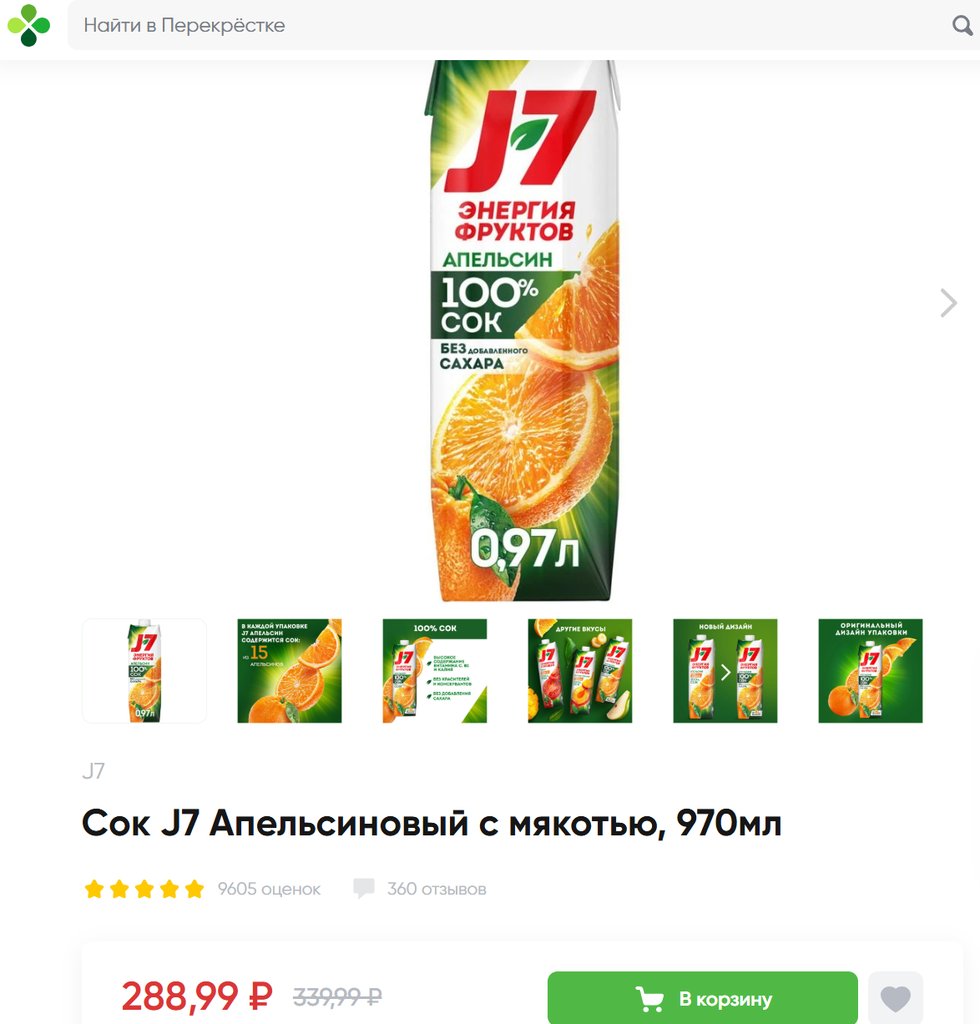Click the main J7 juice product image
Screen dimensions: 980x1024
(522, 331)
